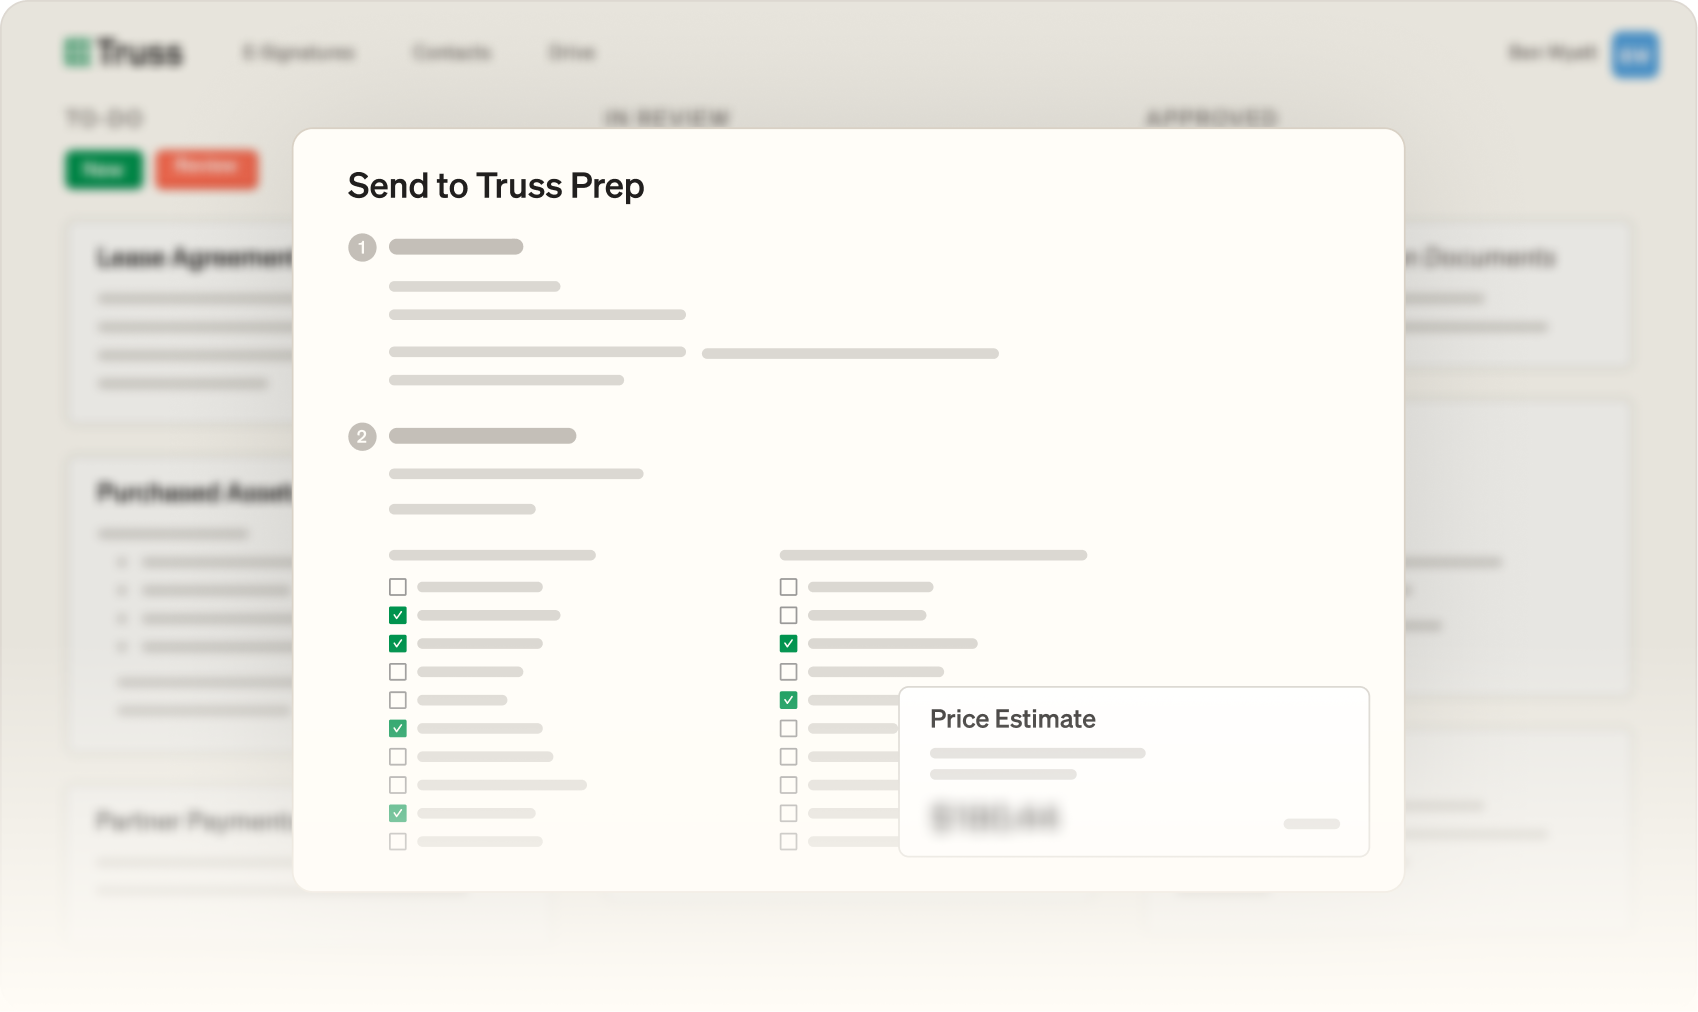Check the fourth checkbox in the left column
This screenshot has width=1698, height=1012.
(398, 672)
